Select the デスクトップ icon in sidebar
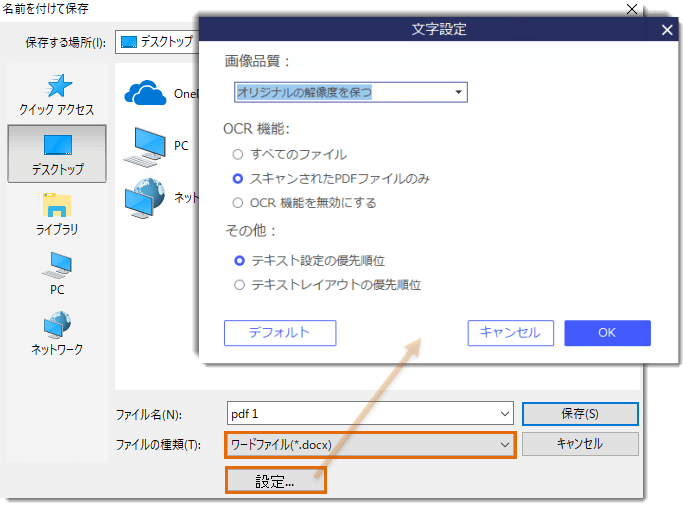The height and width of the screenshot is (508, 683). [57, 146]
